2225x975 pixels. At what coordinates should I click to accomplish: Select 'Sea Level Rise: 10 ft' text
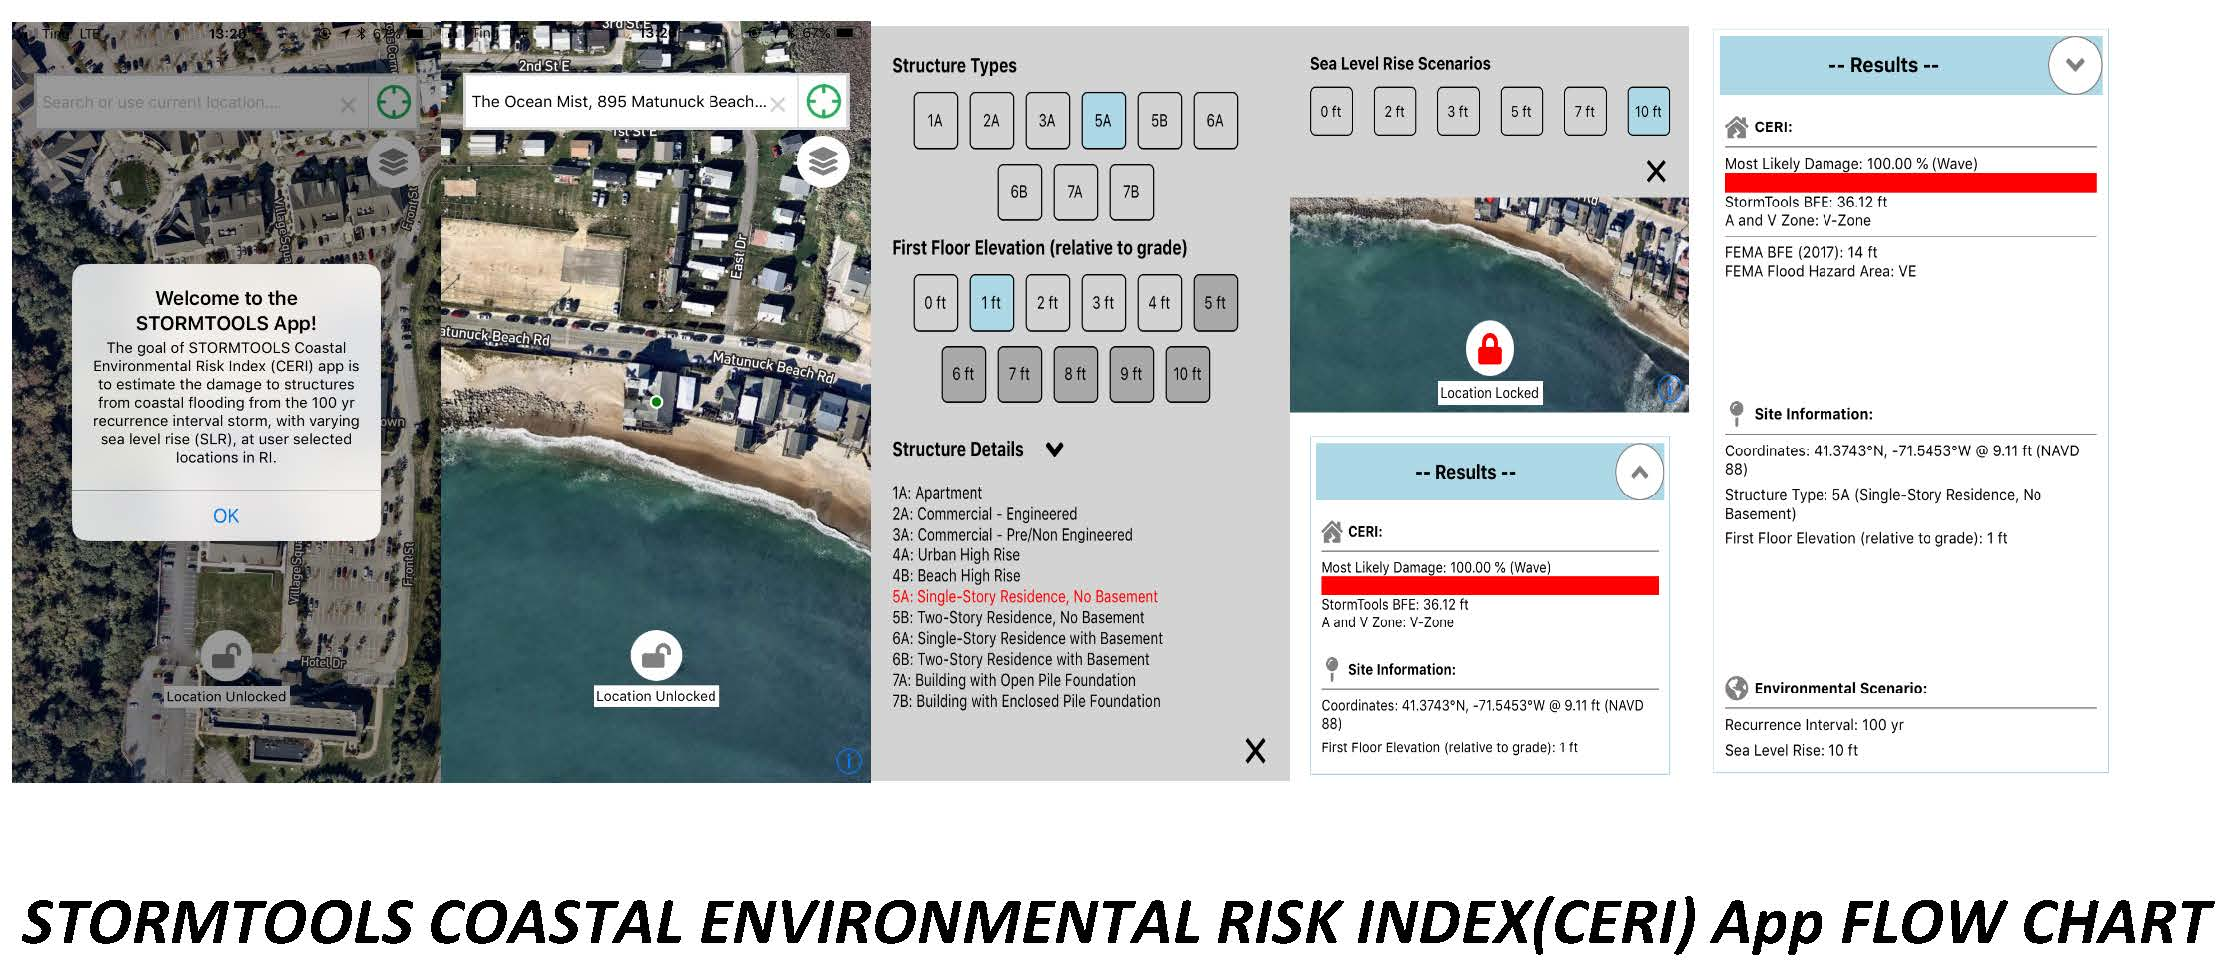pos(1791,750)
